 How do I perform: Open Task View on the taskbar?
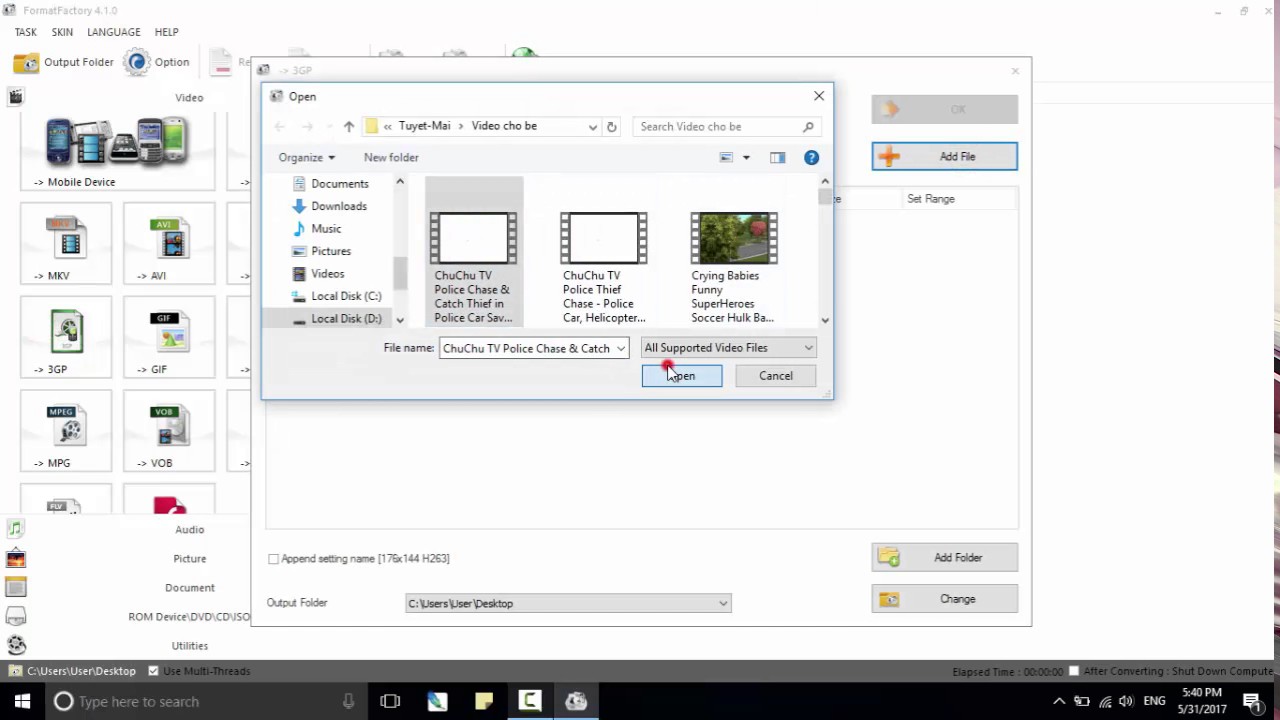390,701
